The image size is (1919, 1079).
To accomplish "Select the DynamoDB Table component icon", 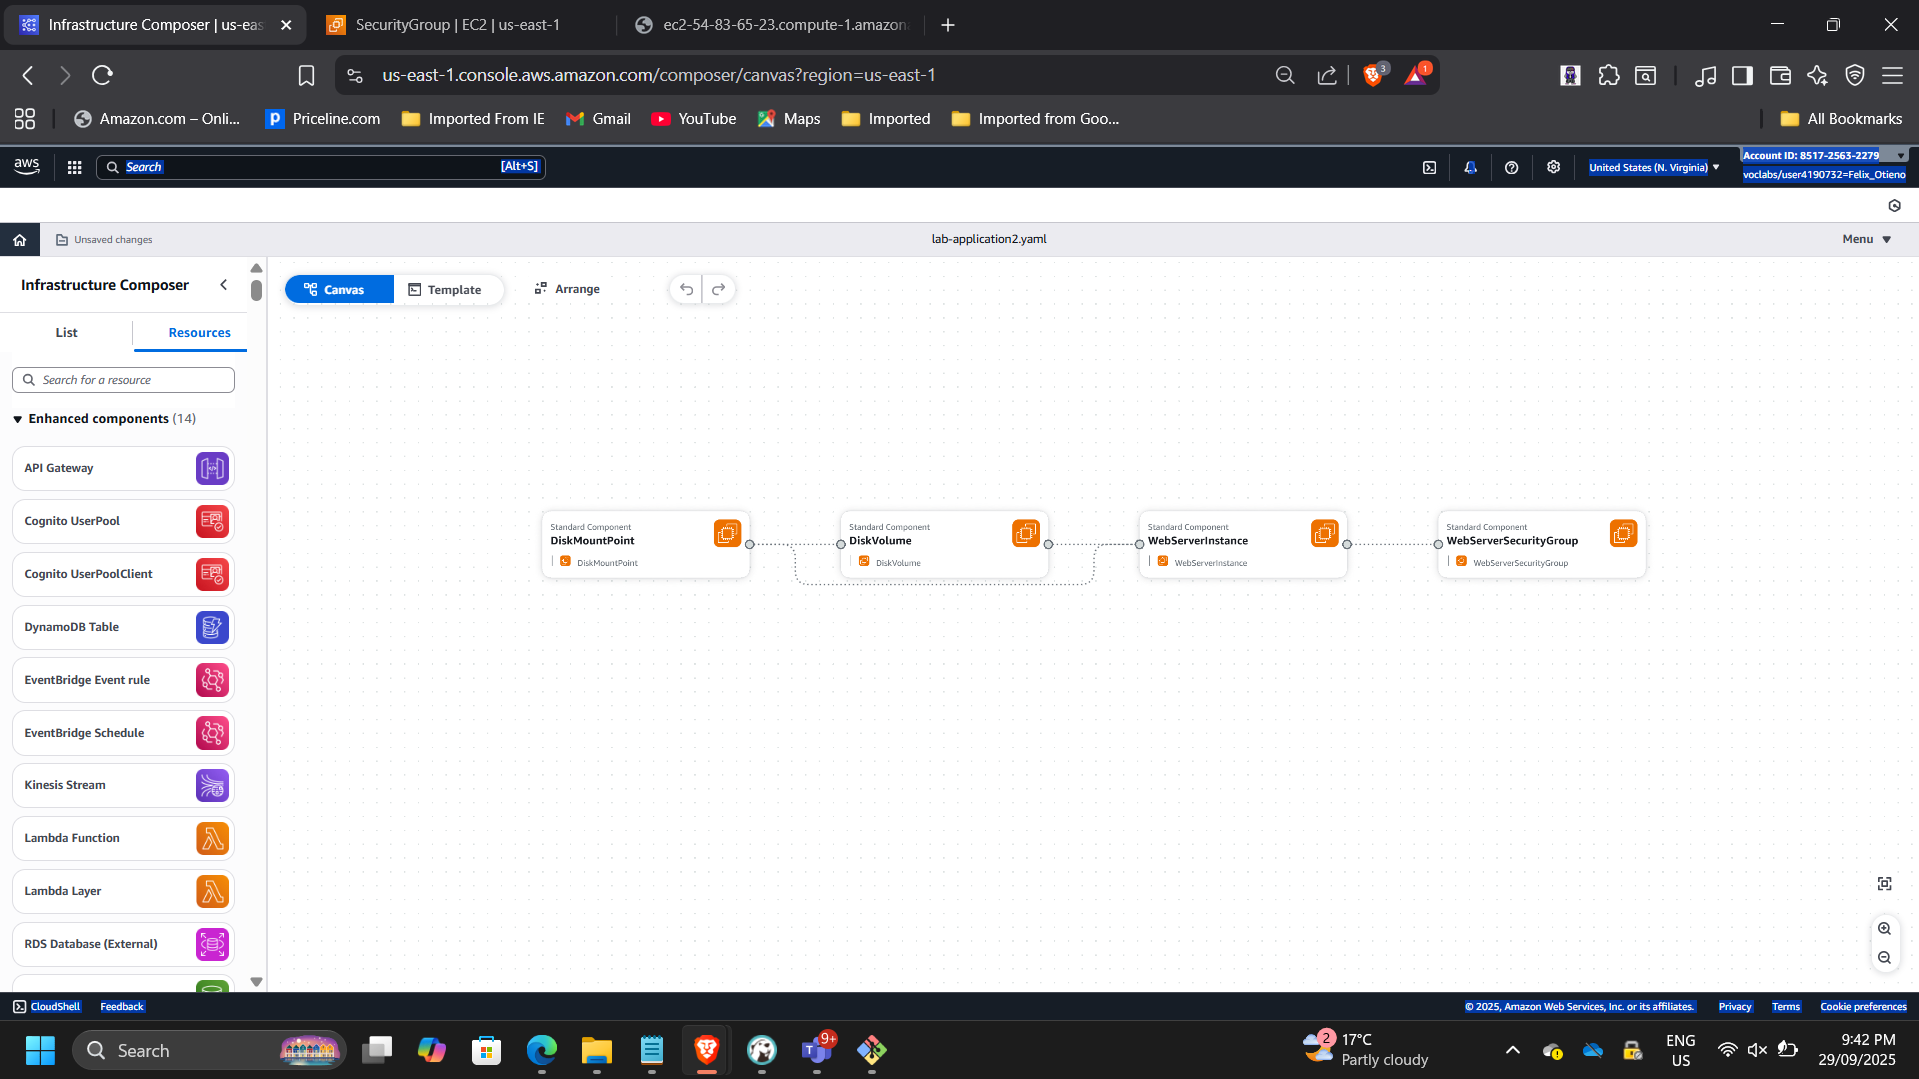I will [x=211, y=627].
